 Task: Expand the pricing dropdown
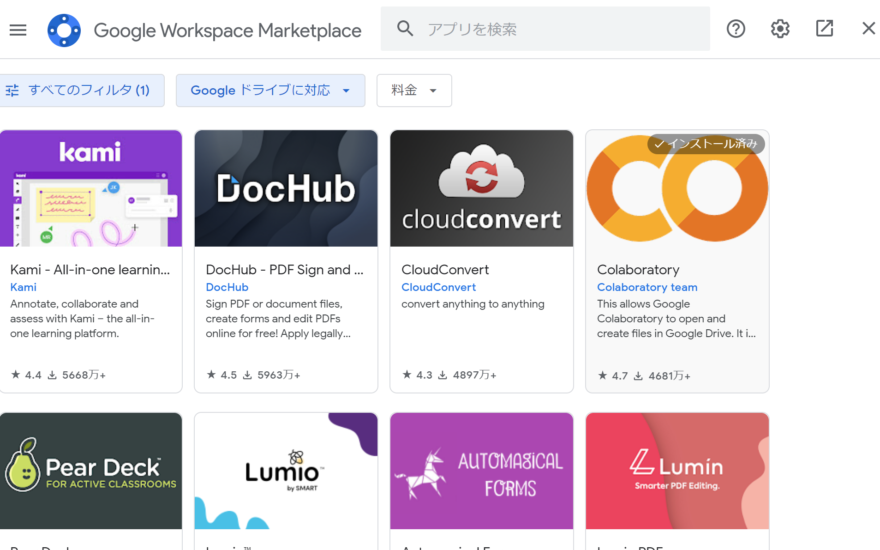click(414, 90)
